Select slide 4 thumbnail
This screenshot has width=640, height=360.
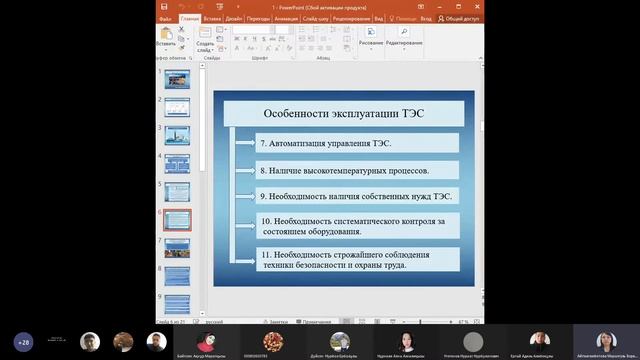[x=177, y=163]
